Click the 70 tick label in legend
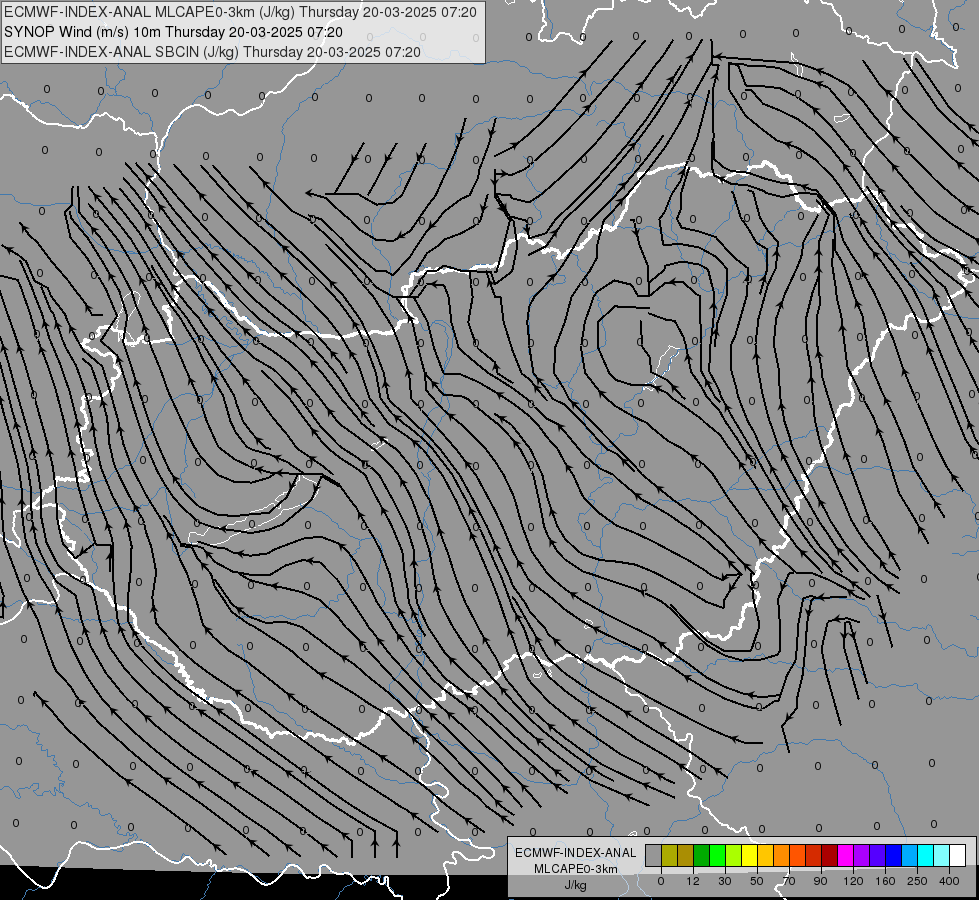Viewport: 979px width, 900px height. (789, 881)
